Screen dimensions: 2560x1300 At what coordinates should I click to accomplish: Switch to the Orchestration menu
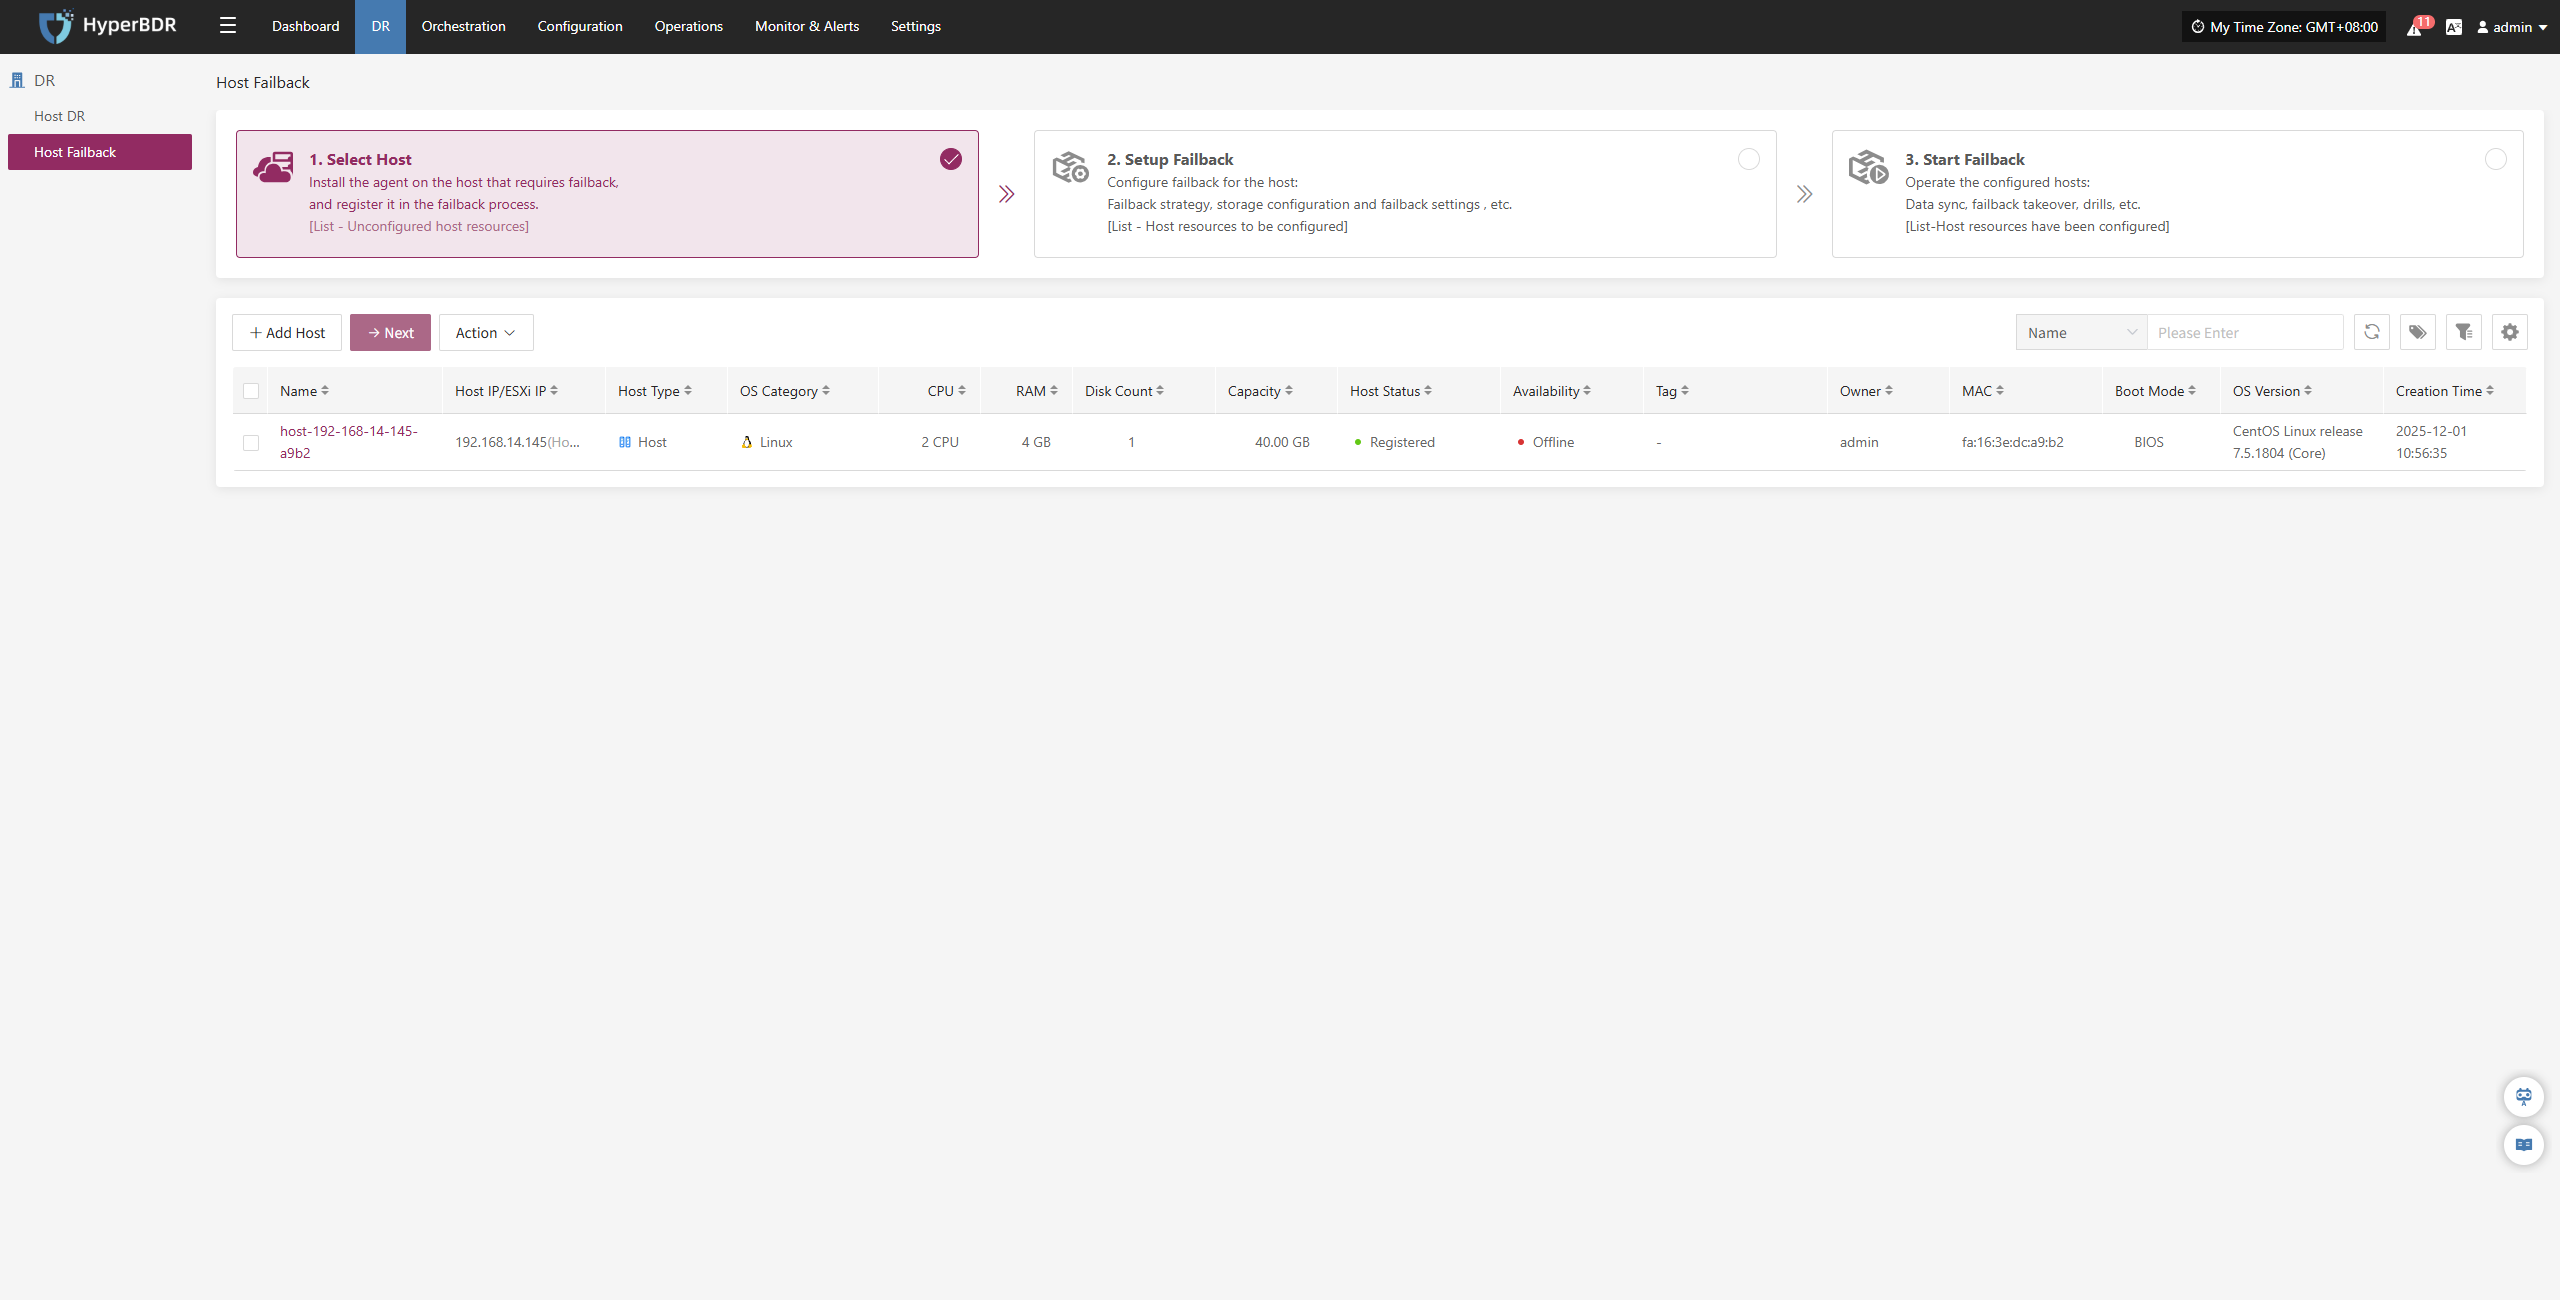coord(463,26)
